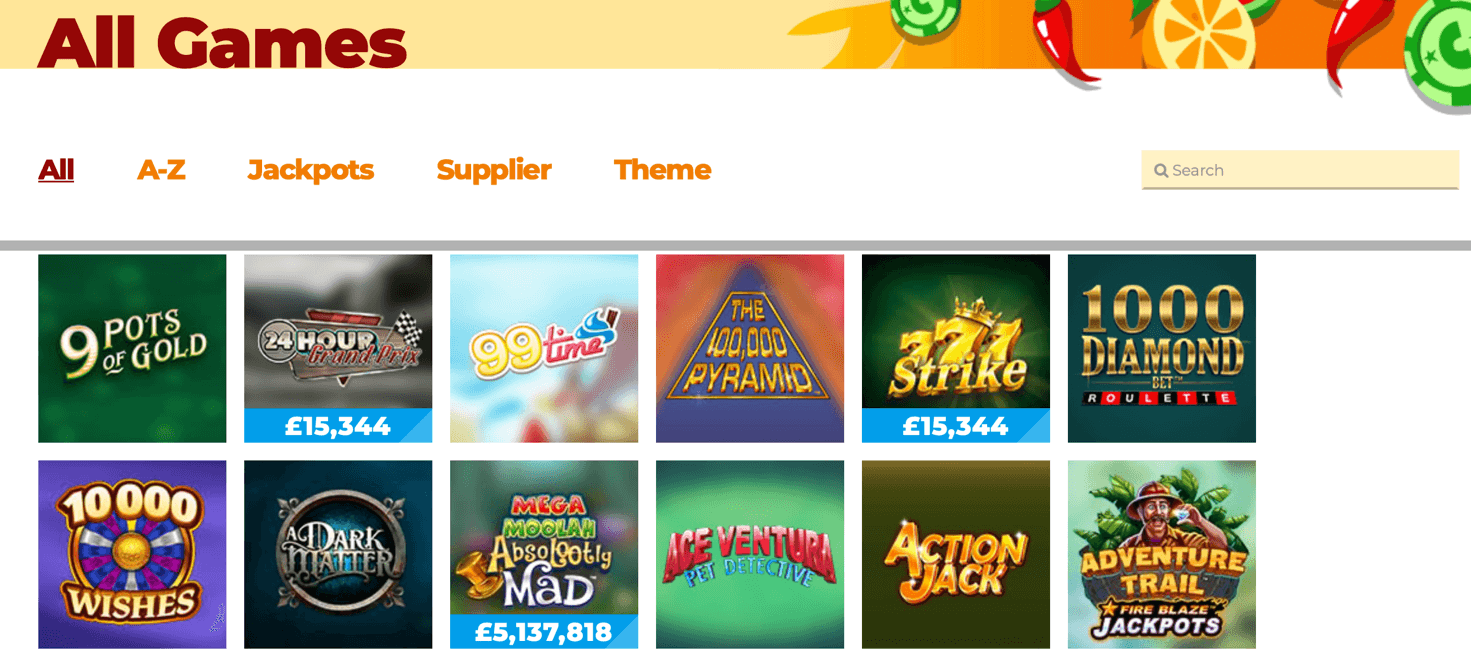Open Adventure Trail Fire Blaze Jackpots
Image resolution: width=1471 pixels, height=659 pixels.
(x=1162, y=554)
